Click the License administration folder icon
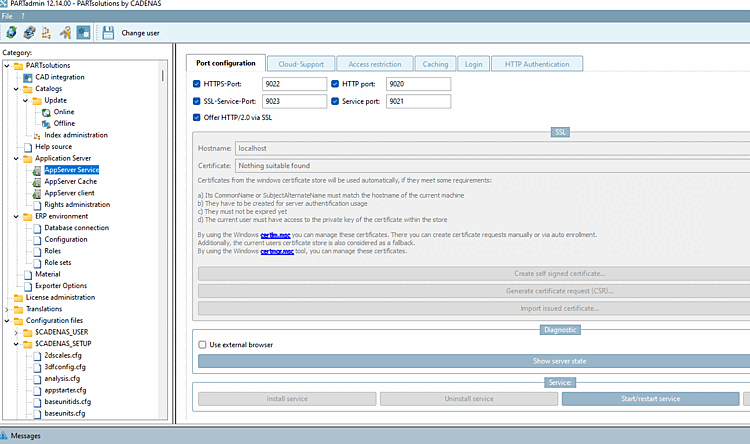The width and height of the screenshot is (750, 444). coord(18,298)
